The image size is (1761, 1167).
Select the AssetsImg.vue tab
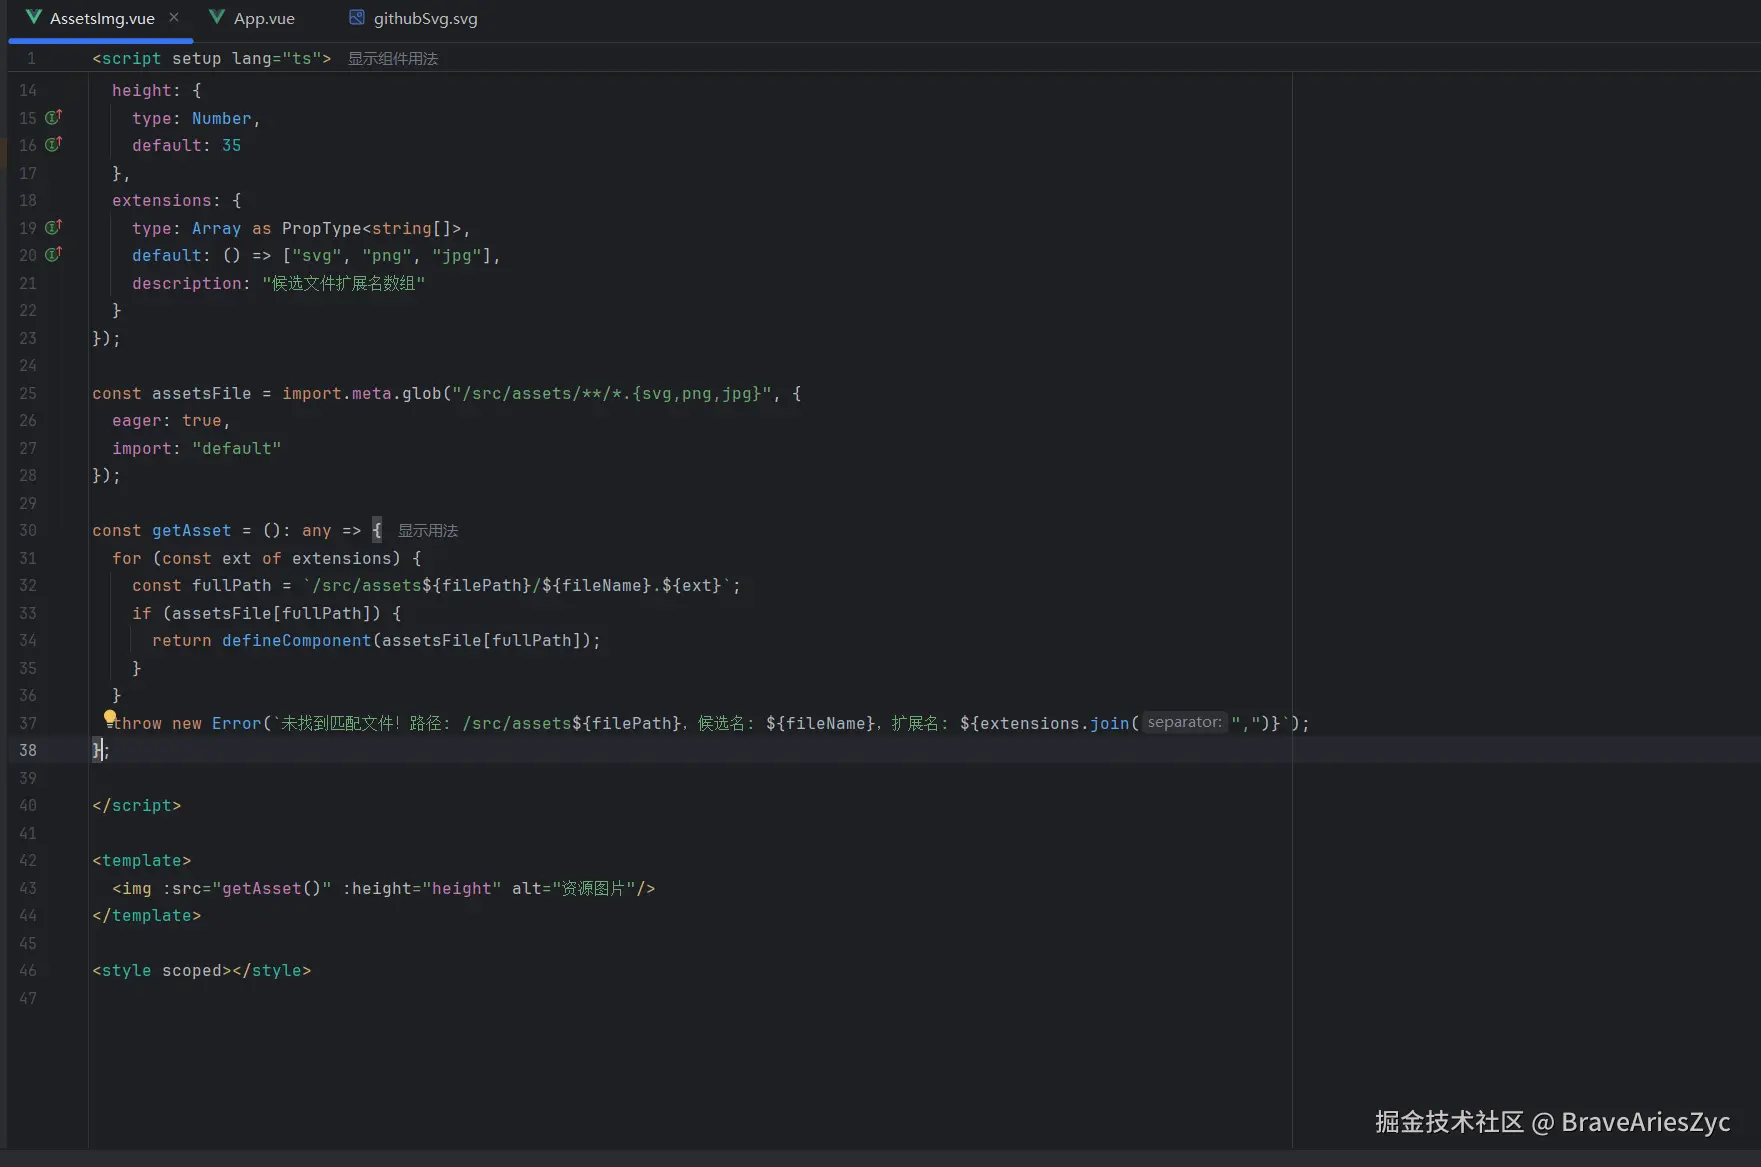(101, 18)
